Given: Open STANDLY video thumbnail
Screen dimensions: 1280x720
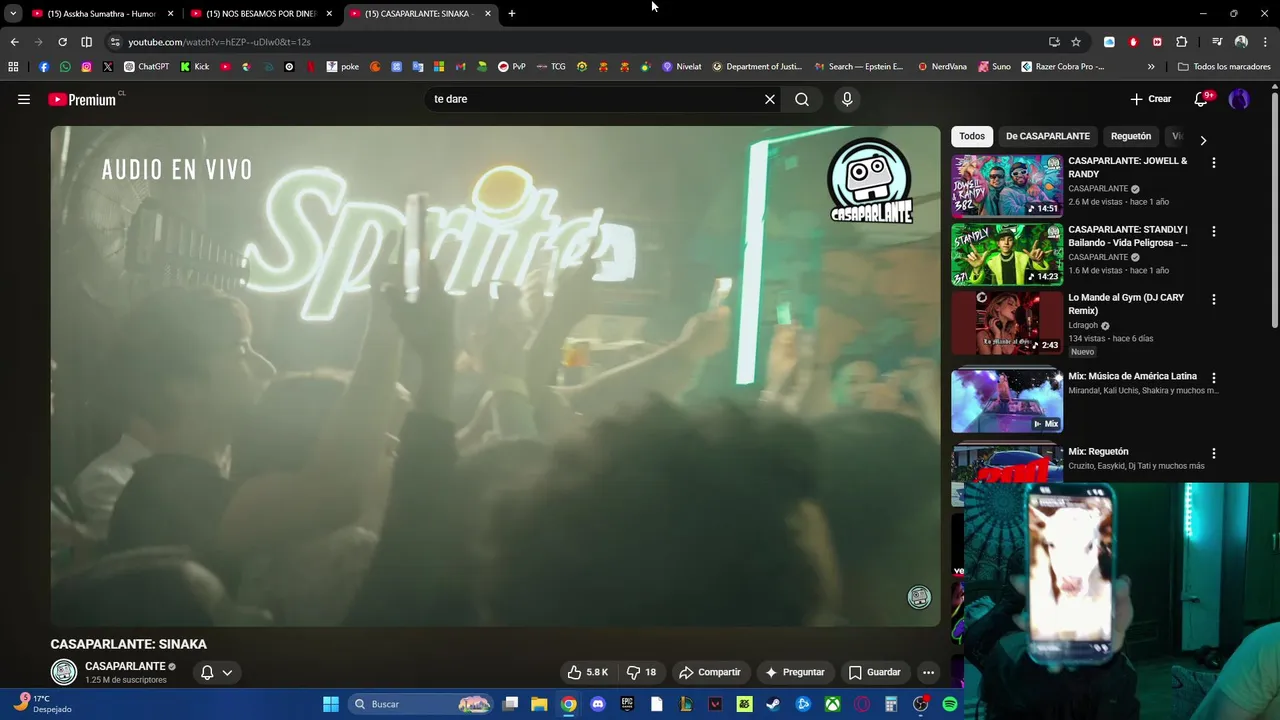Looking at the screenshot, I should click(x=1007, y=254).
